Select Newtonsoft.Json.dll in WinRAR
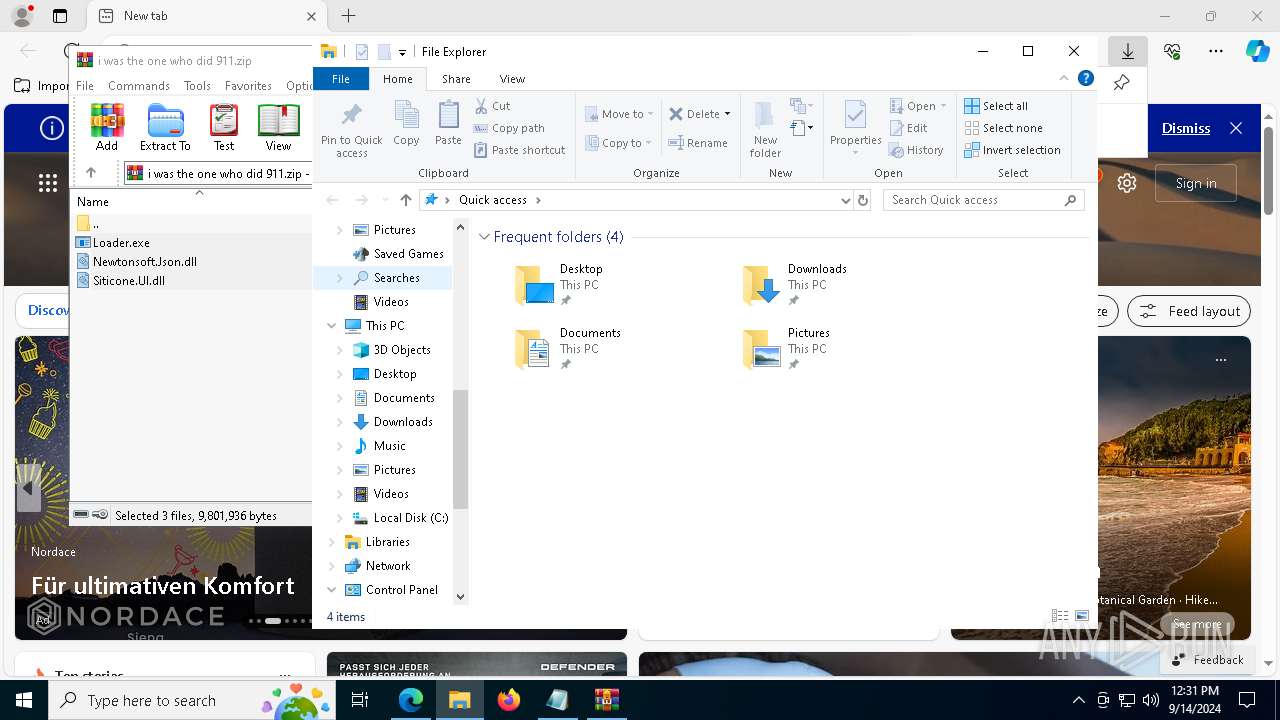 click(x=144, y=261)
